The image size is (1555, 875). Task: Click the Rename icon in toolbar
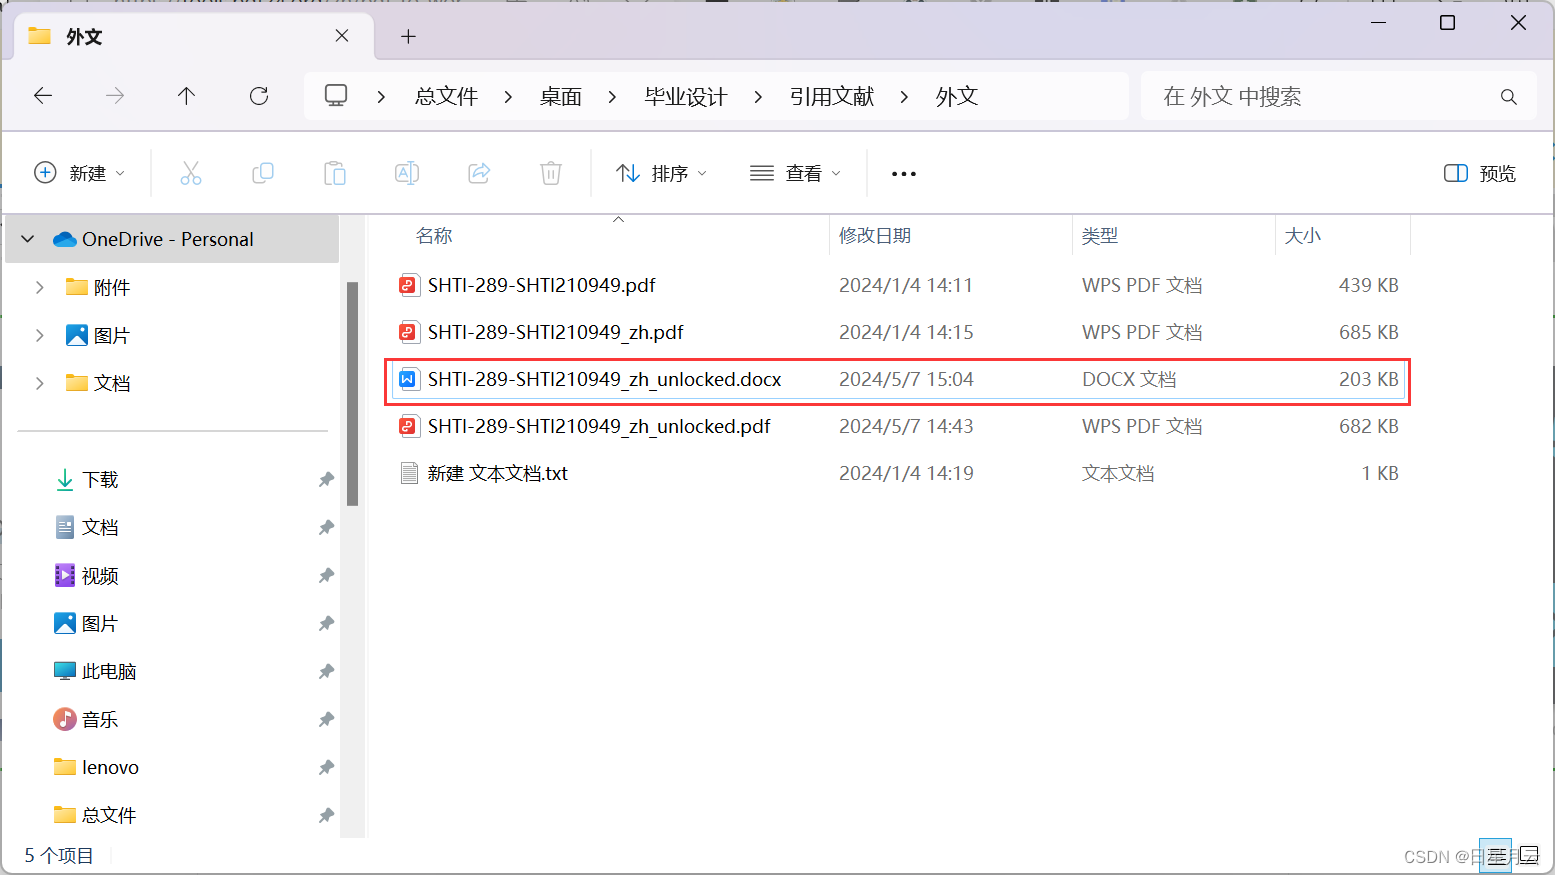click(407, 173)
